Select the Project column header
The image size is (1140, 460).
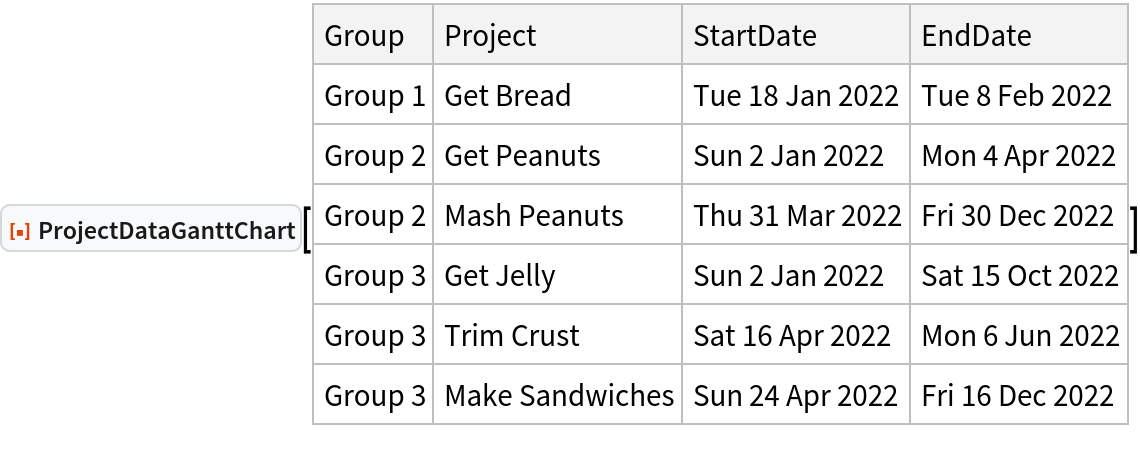click(557, 36)
